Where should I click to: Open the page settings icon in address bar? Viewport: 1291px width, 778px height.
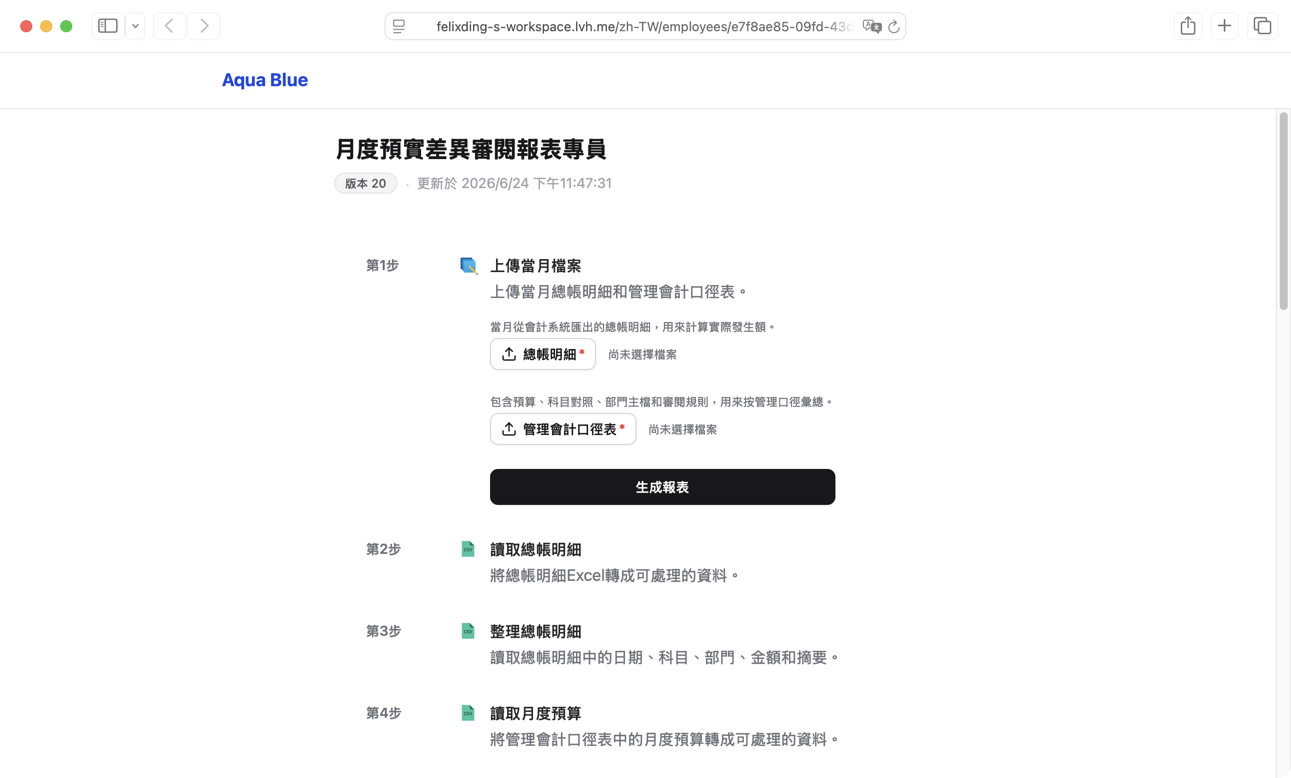[x=399, y=27]
